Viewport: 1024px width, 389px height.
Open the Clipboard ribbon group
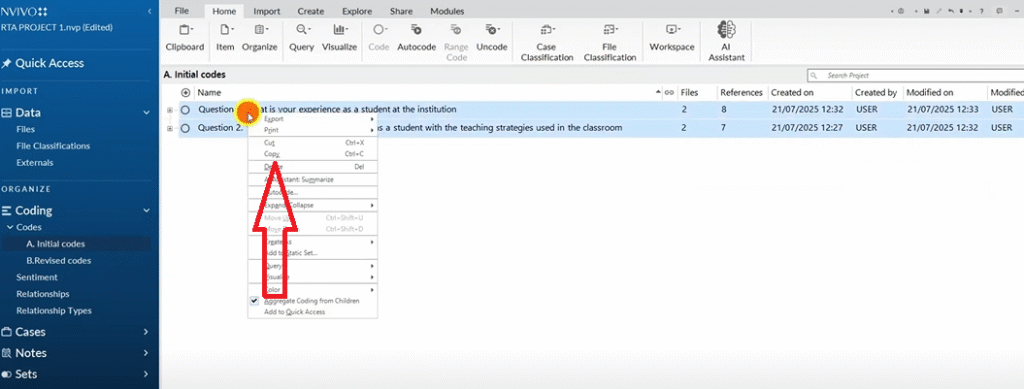click(185, 39)
